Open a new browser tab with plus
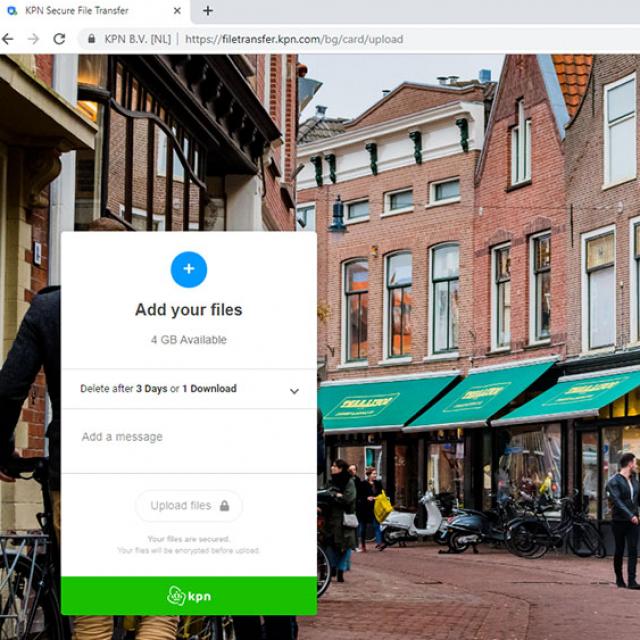Screen dimensions: 640x640 pyautogui.click(x=208, y=11)
